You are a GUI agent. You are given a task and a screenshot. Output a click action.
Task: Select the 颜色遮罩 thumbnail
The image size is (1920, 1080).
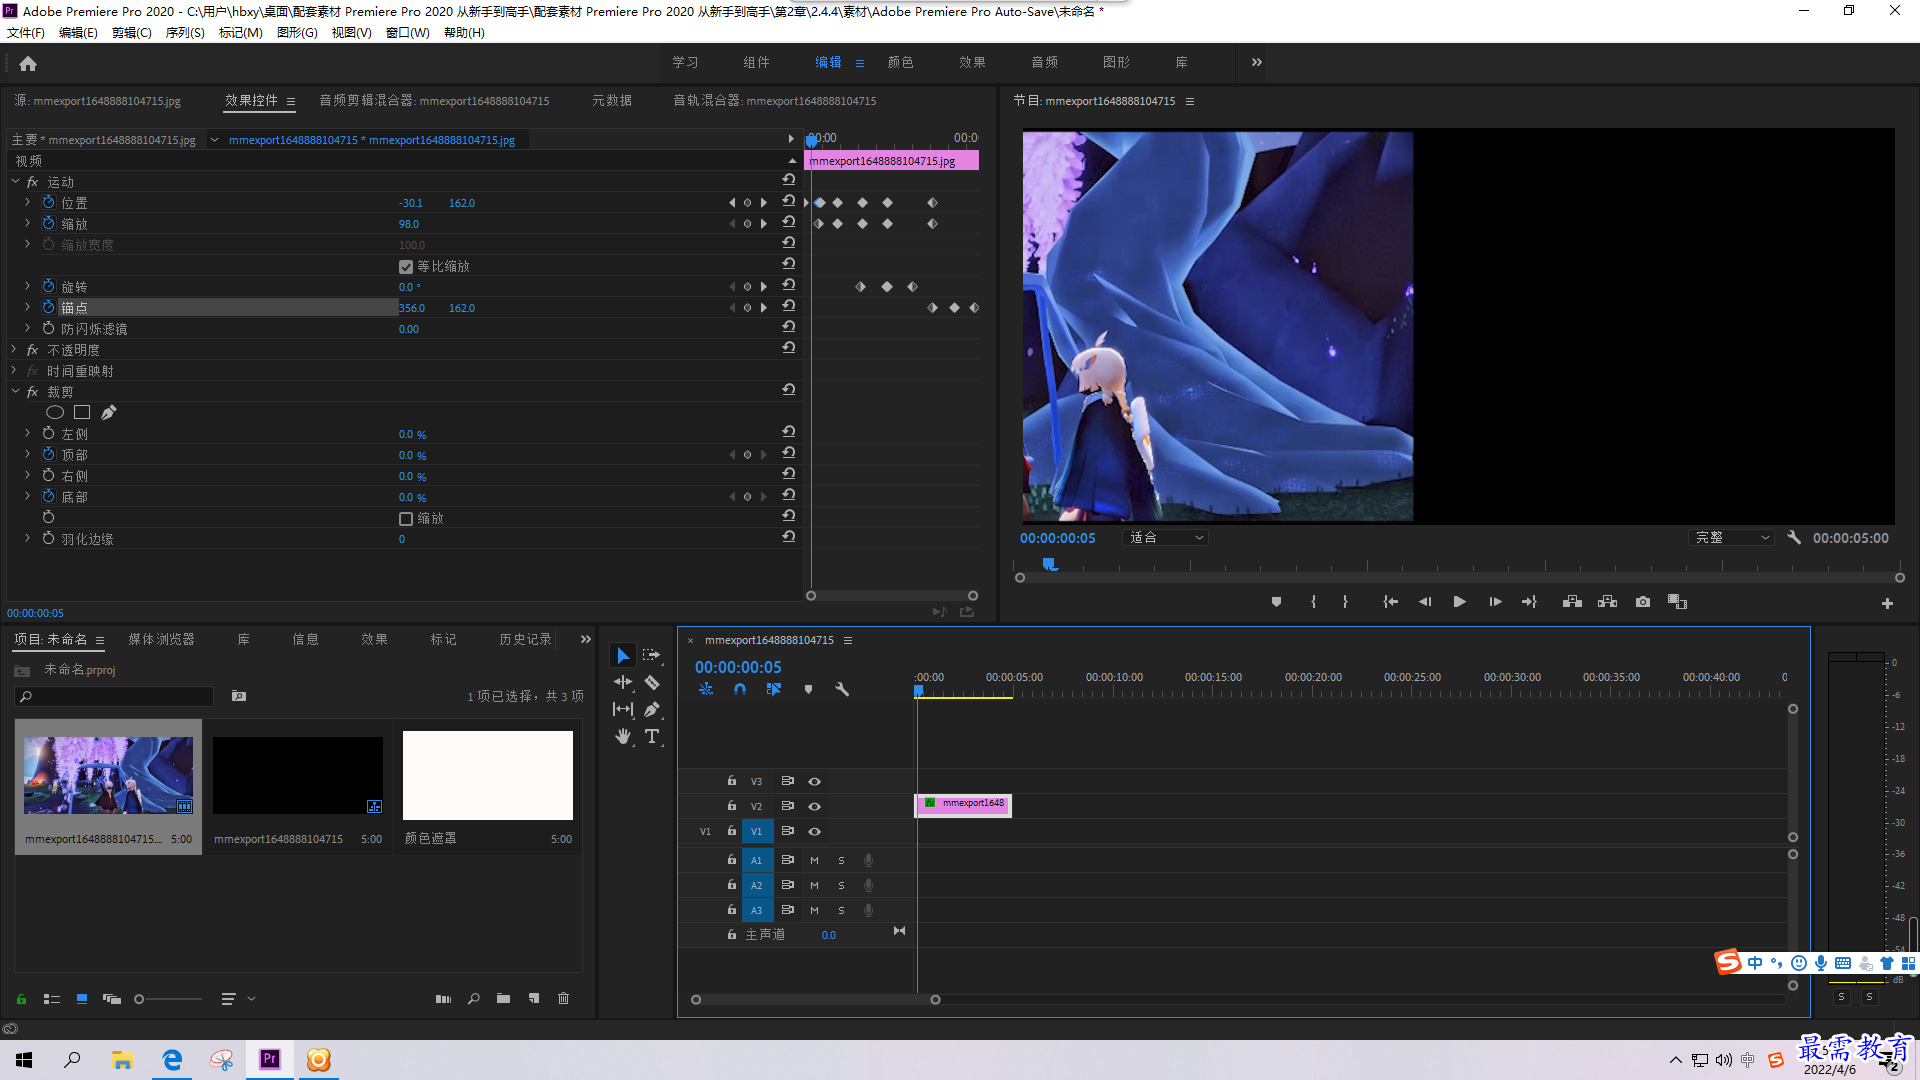tap(488, 775)
